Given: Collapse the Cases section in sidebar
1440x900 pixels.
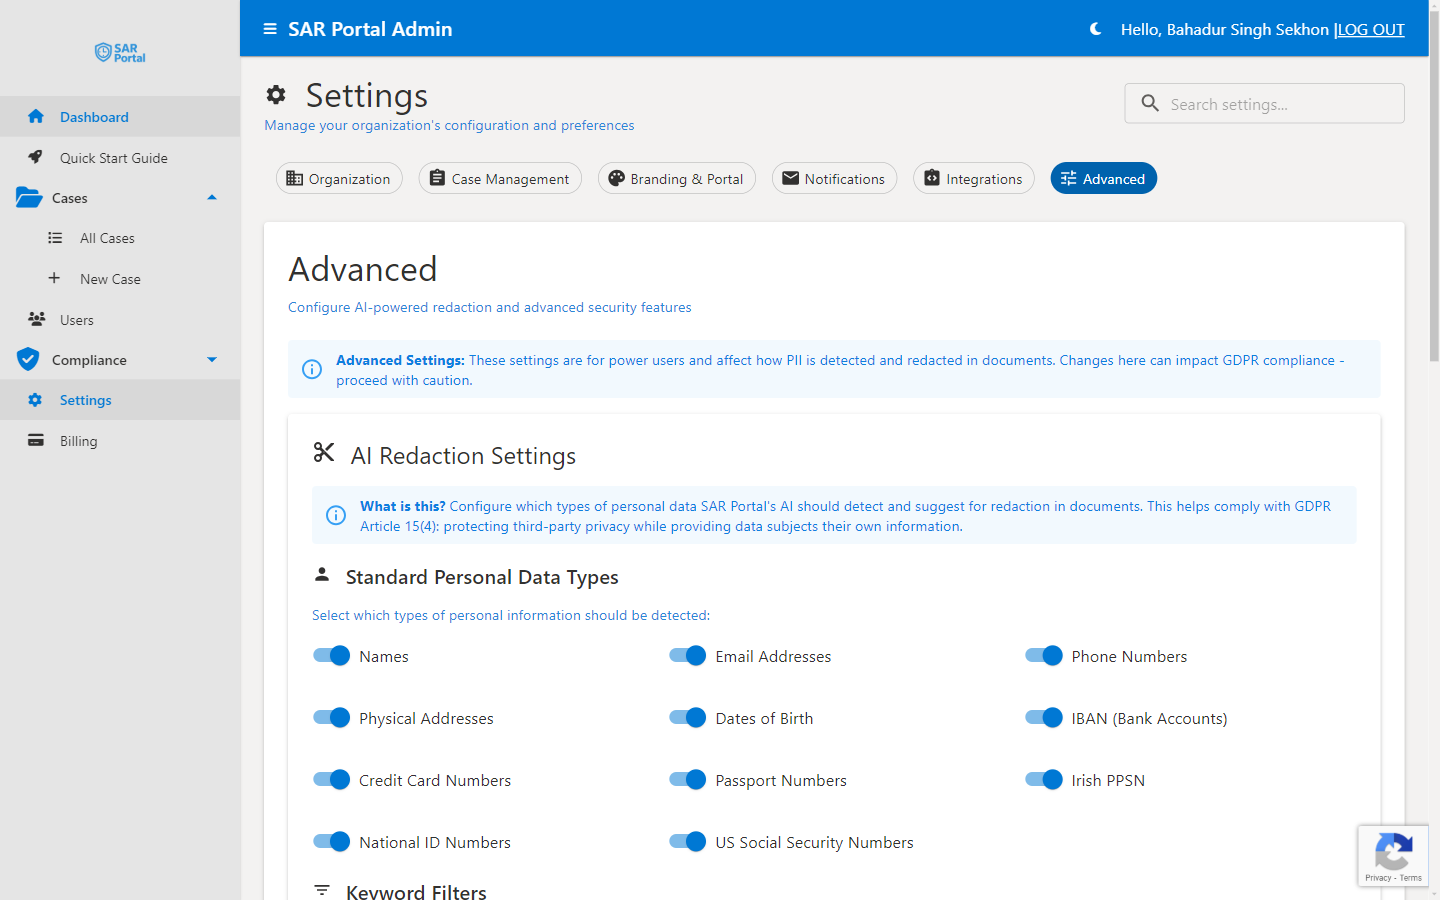Looking at the screenshot, I should (x=211, y=197).
